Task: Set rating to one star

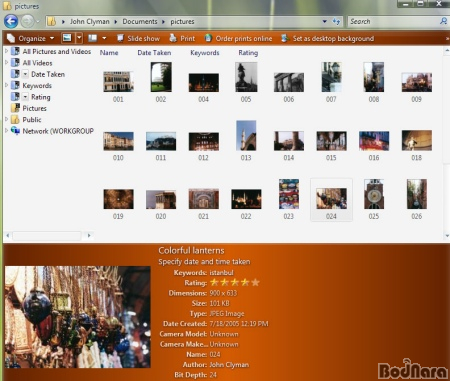Action: (214, 283)
